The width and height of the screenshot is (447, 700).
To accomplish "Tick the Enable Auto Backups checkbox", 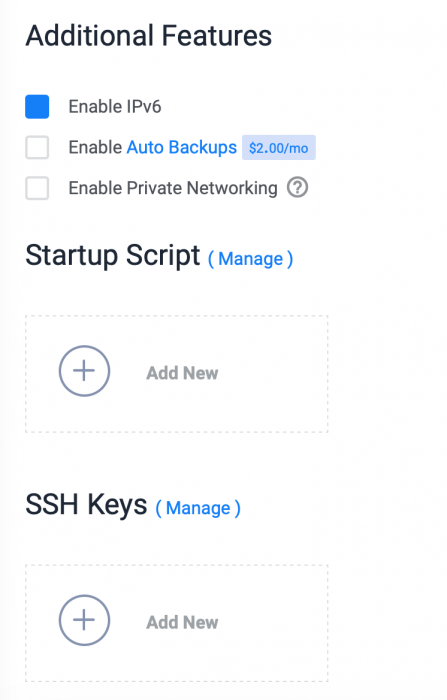I will pyautogui.click(x=37, y=147).
